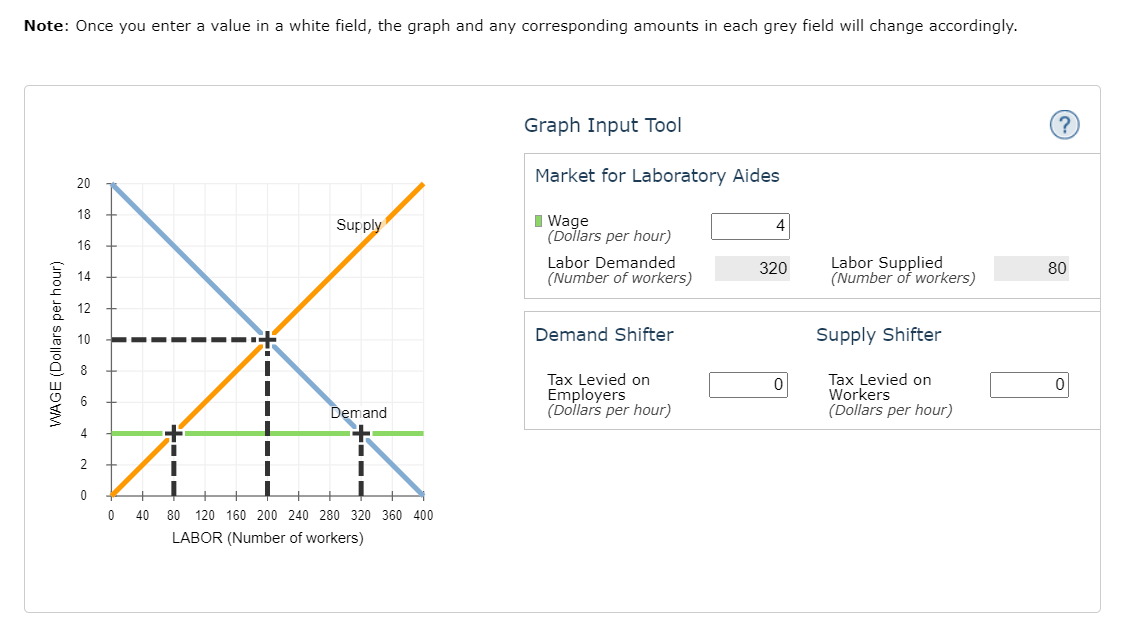Viewport: 1142px width, 623px height.
Task: Click the top of the orange supply curve
Action: pos(420,187)
